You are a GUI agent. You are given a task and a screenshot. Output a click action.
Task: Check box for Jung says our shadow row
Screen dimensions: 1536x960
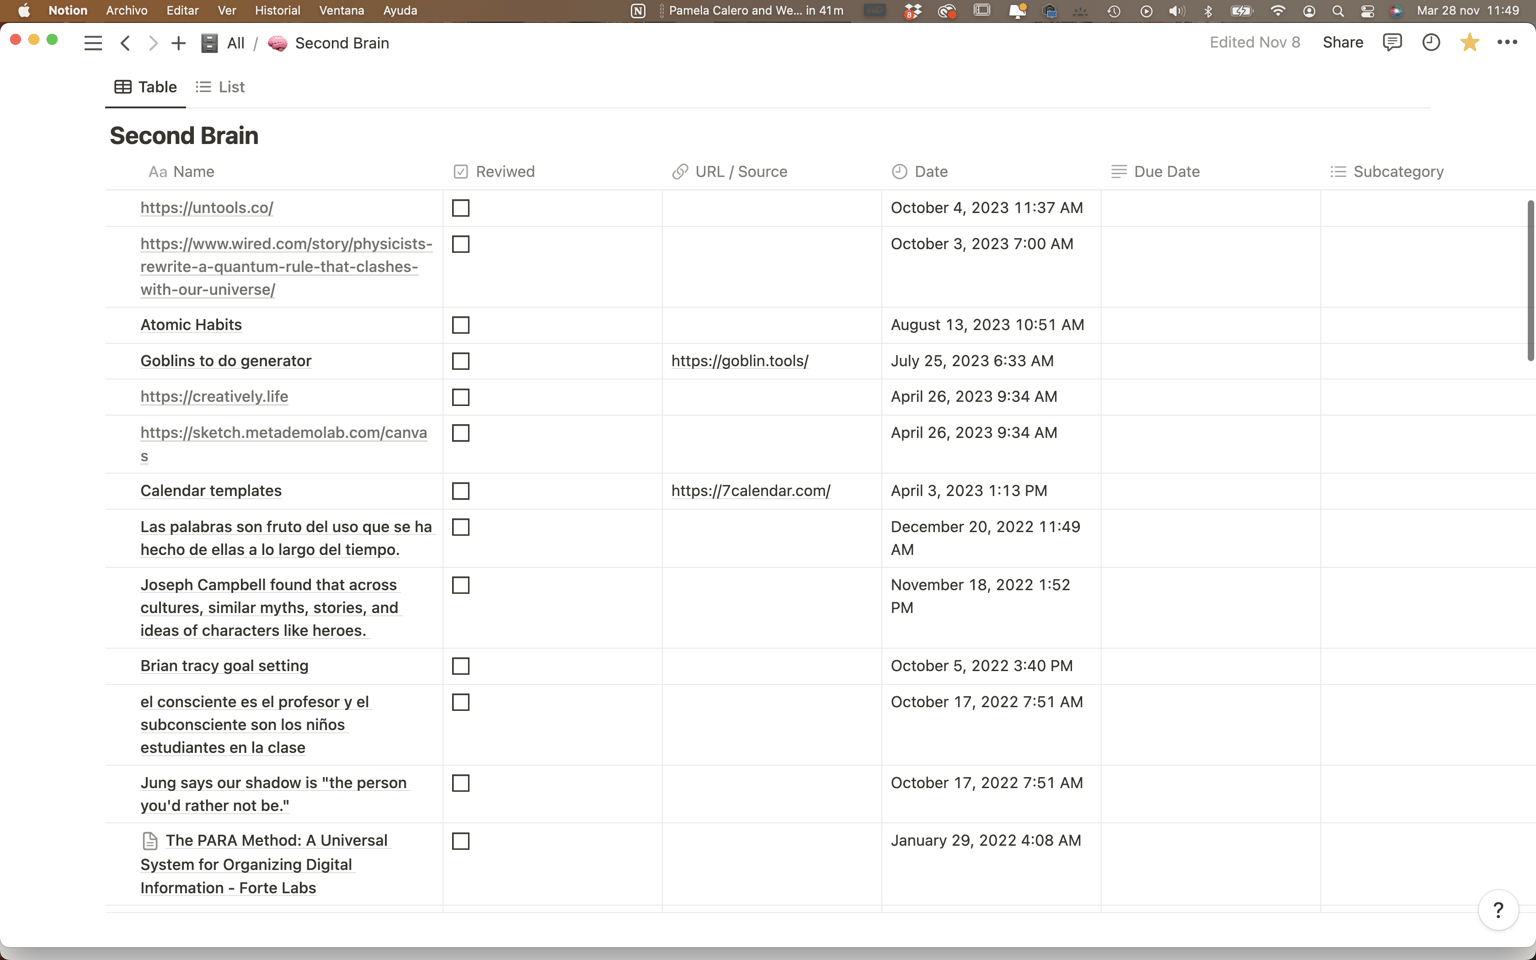tap(461, 783)
